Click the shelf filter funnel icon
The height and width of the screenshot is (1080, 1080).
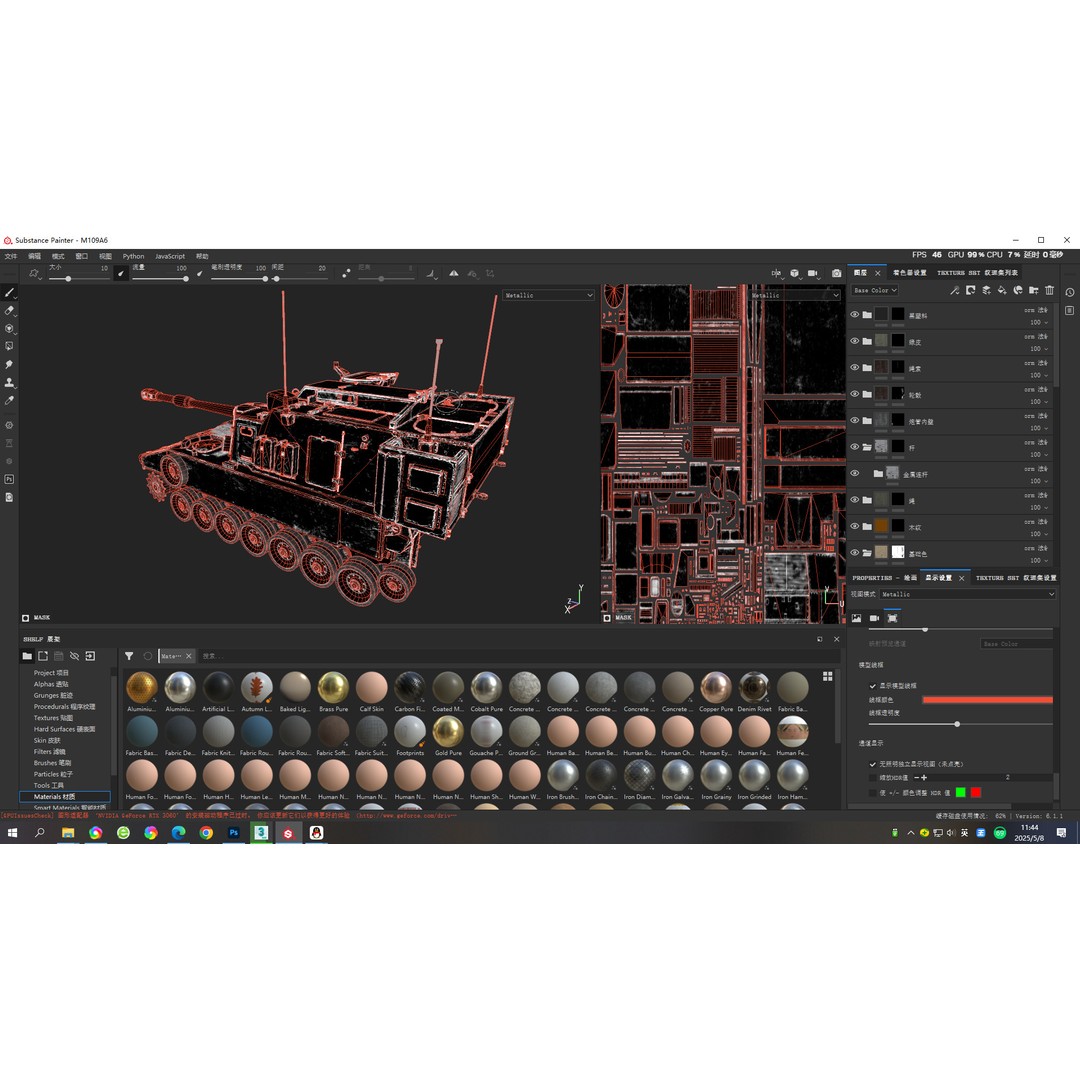[x=129, y=656]
